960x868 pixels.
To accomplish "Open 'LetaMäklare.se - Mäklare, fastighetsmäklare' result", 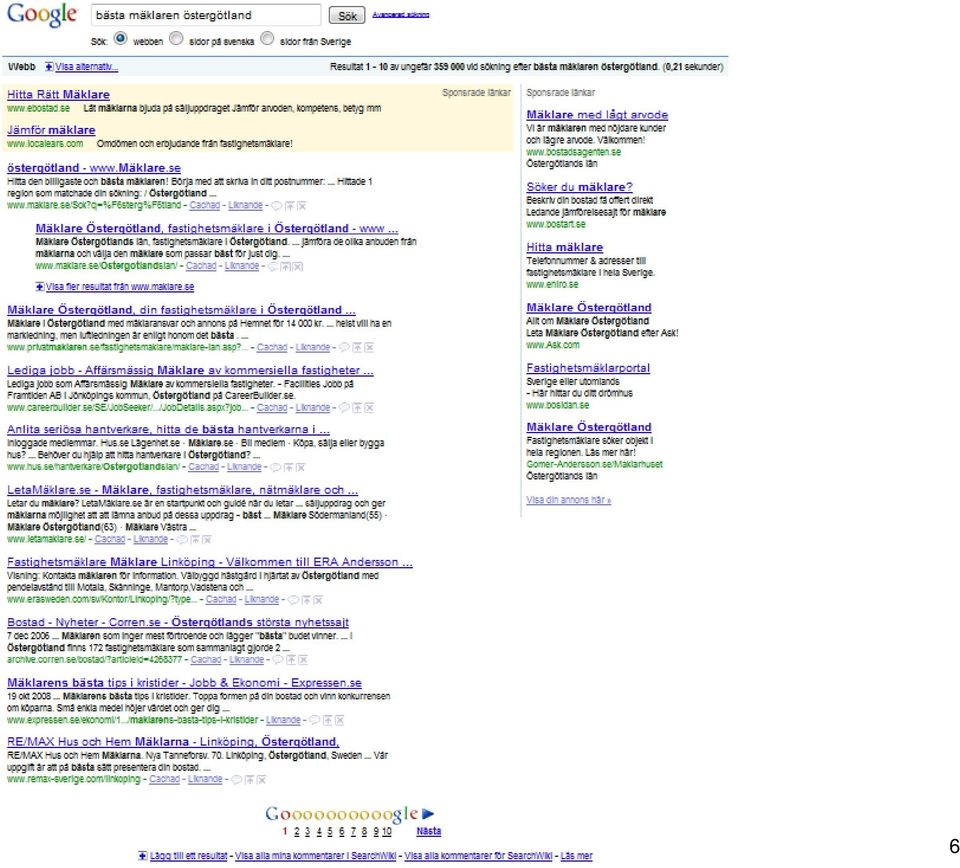I will tap(182, 490).
